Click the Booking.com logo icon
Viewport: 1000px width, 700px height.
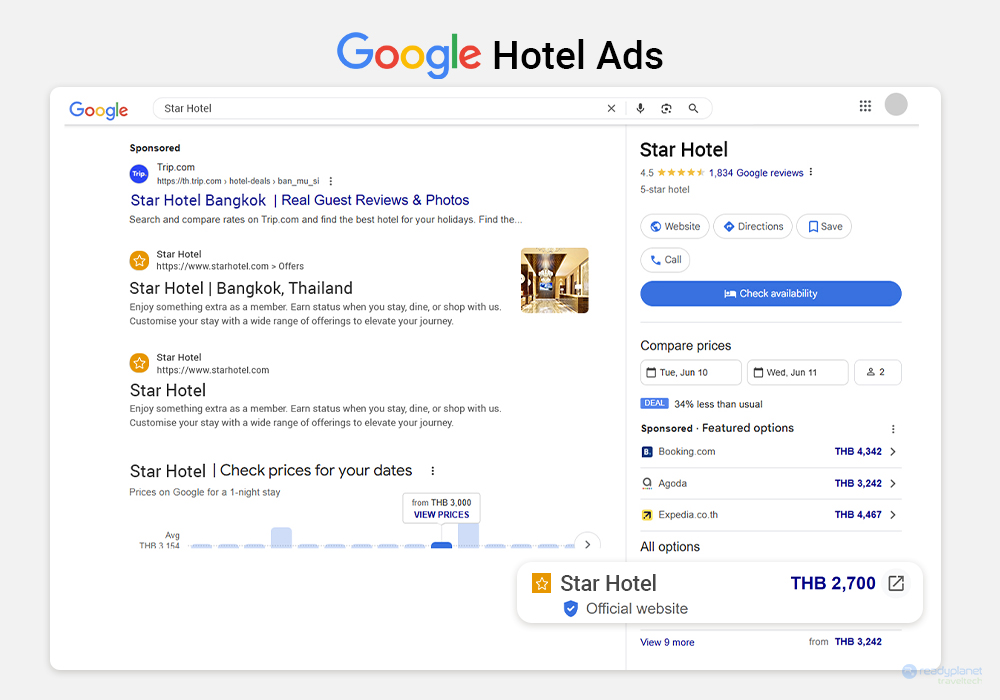click(x=647, y=452)
